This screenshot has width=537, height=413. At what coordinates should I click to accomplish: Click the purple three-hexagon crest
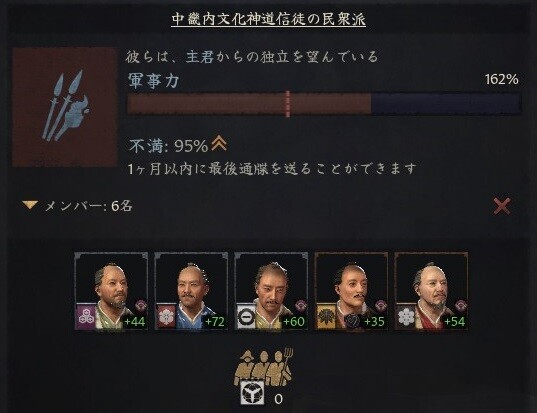click(85, 317)
